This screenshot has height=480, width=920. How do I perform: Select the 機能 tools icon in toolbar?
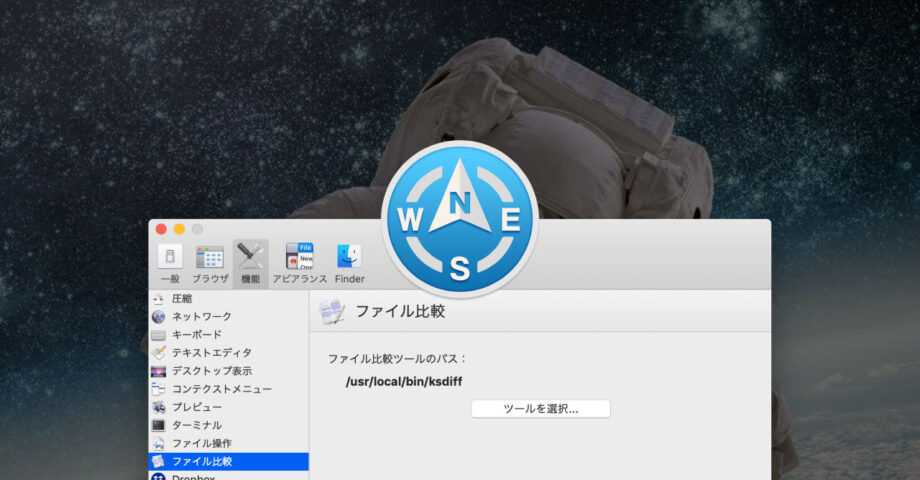click(x=250, y=263)
